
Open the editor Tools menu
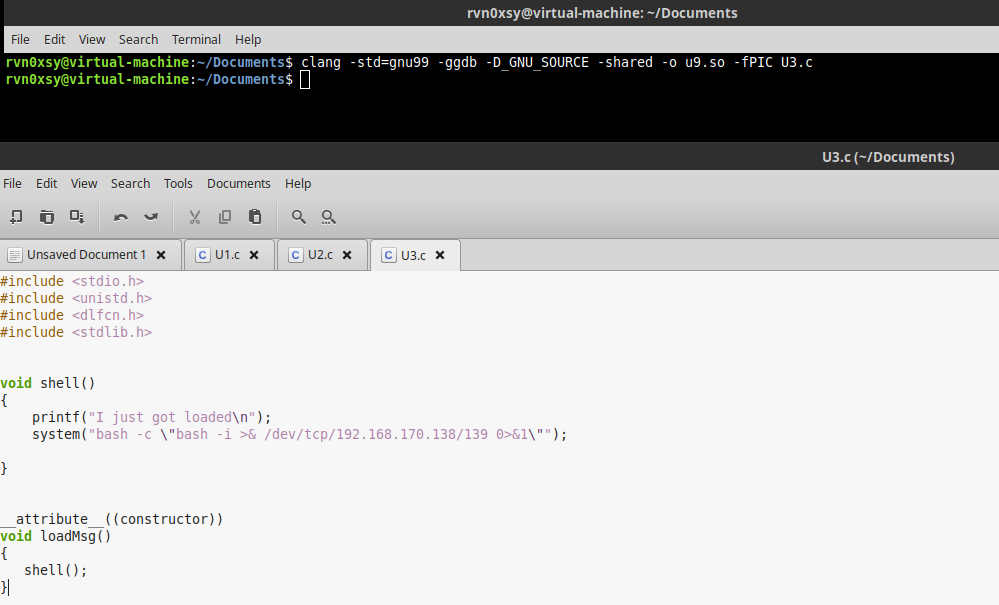click(178, 183)
